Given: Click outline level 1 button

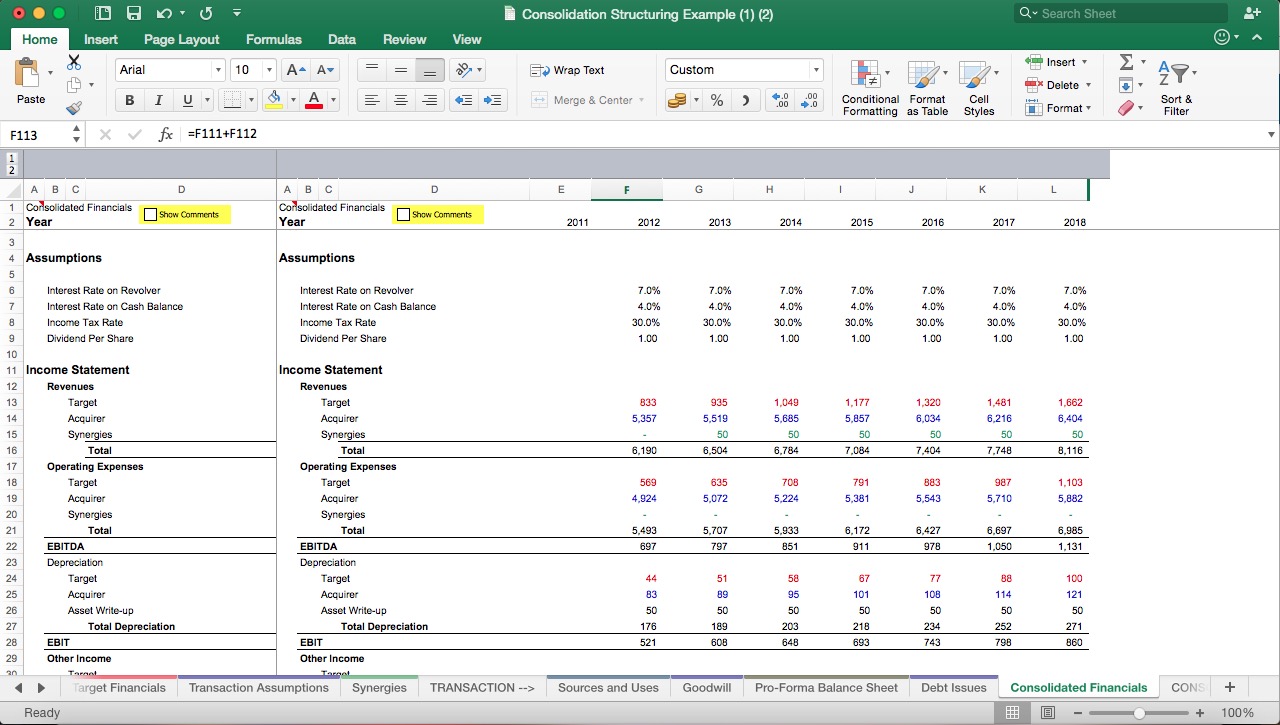Looking at the screenshot, I should click(x=12, y=158).
